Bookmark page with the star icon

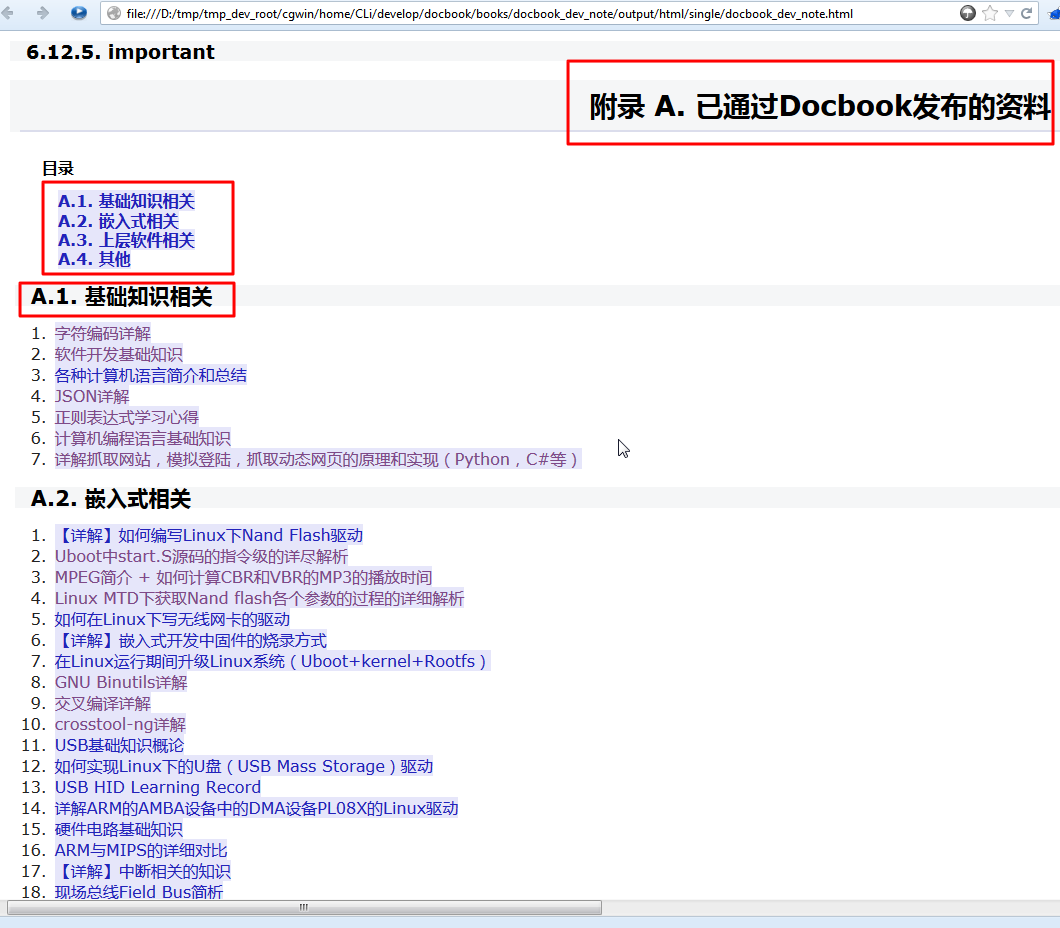pyautogui.click(x=990, y=13)
